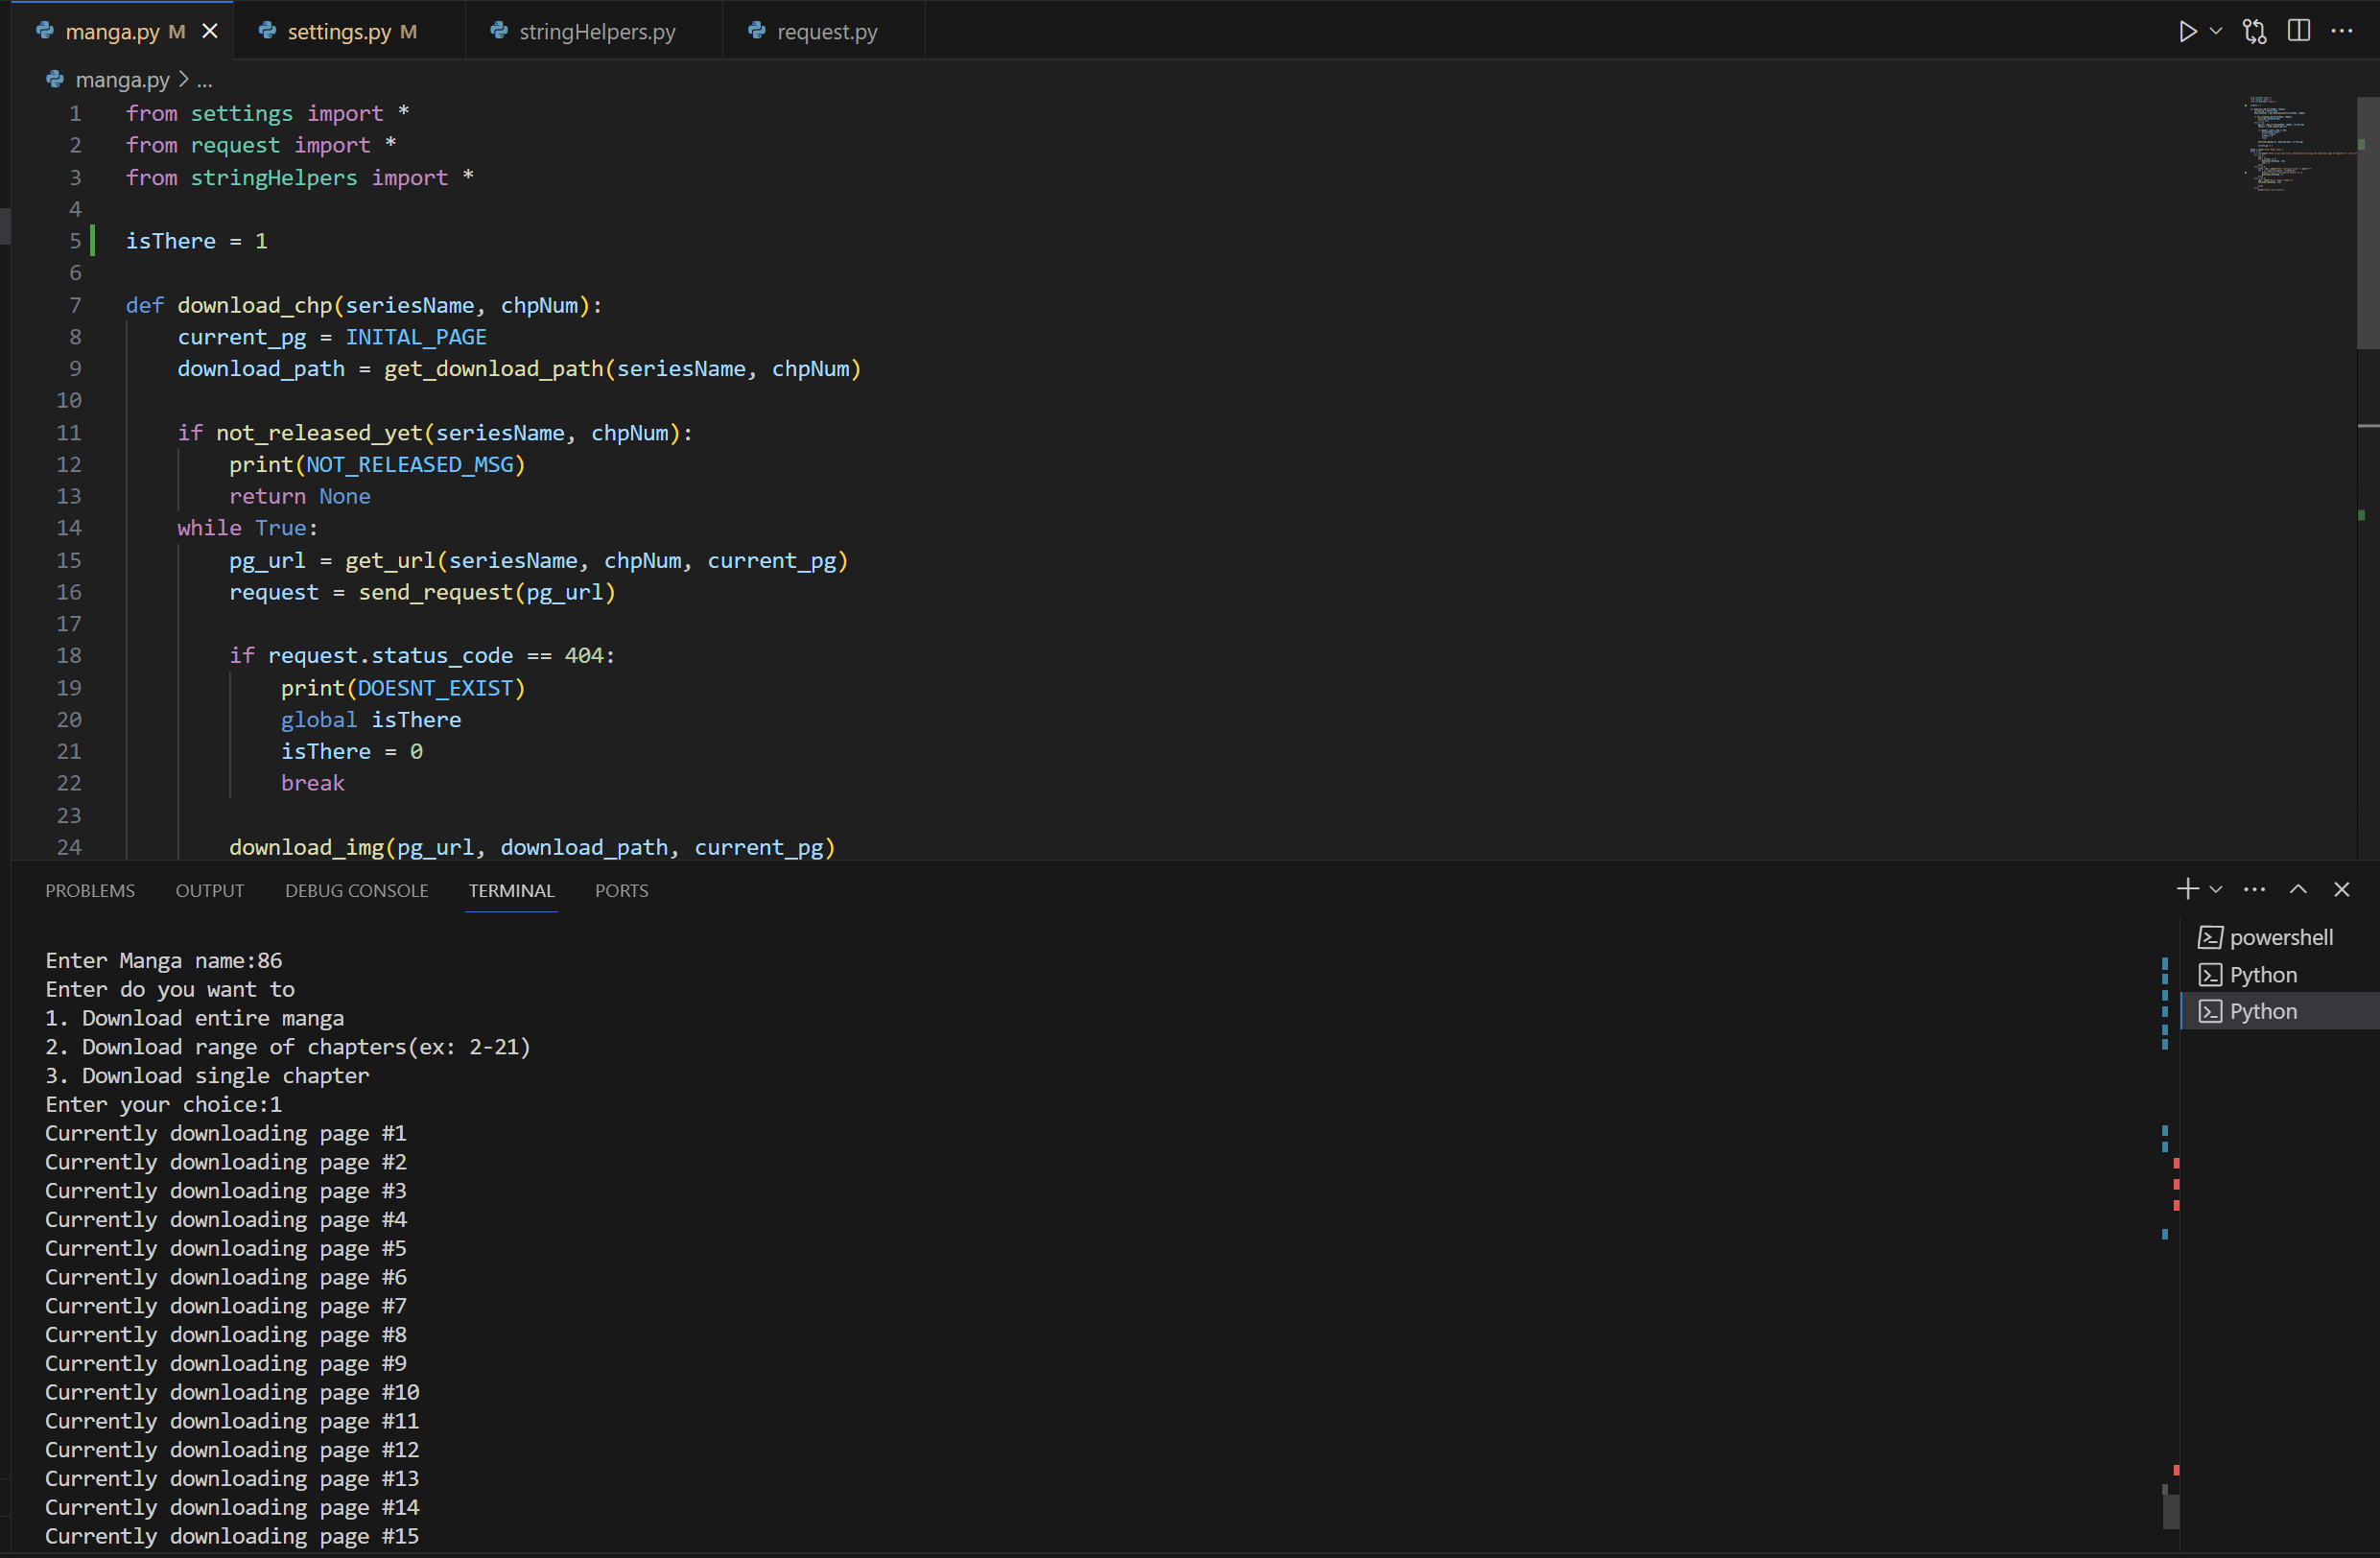Click the code minimap preview
2380x1558 pixels.
[2298, 143]
